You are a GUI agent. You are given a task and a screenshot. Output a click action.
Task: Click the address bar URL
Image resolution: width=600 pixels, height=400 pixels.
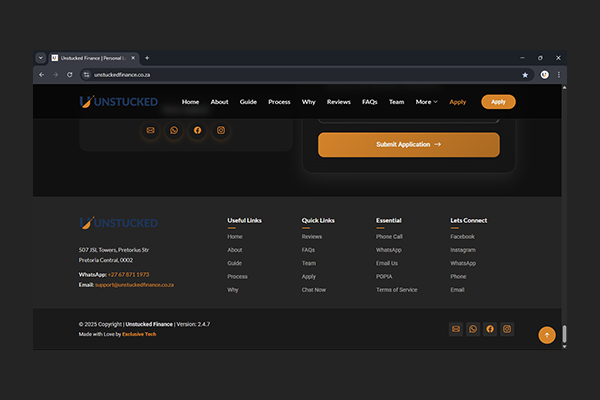(122, 75)
